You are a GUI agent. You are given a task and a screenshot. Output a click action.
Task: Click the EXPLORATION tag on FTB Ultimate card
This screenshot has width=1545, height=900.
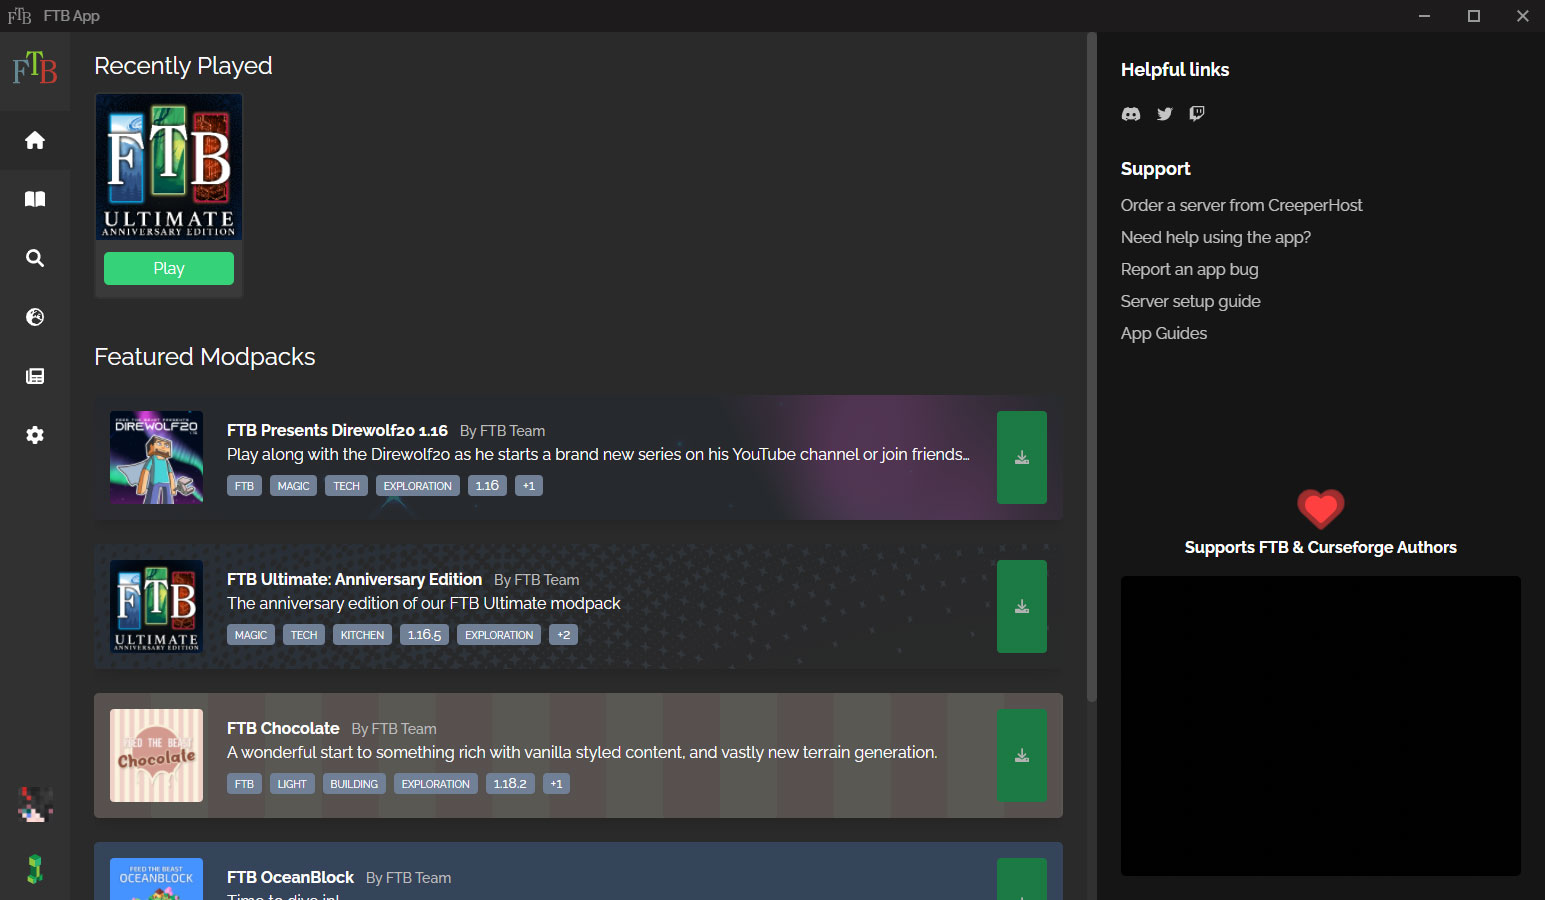pos(499,635)
